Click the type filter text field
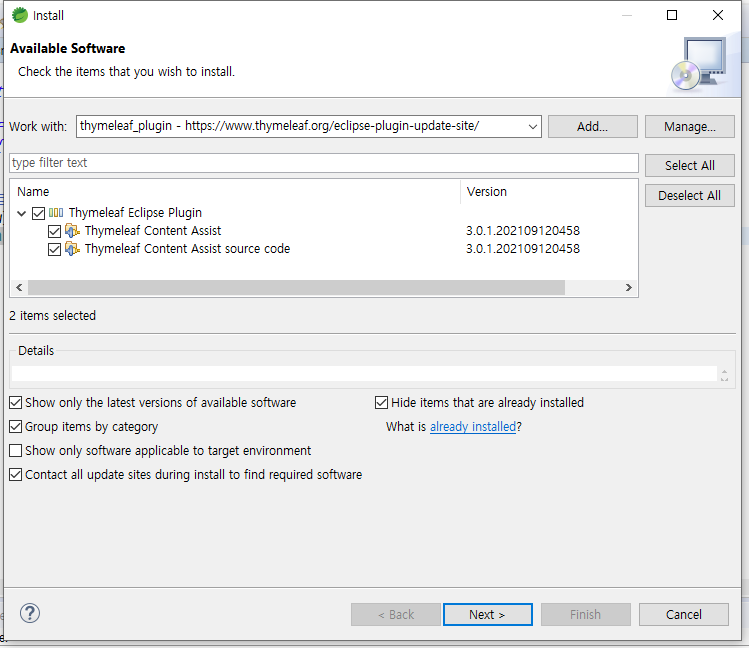749x648 pixels. point(323,163)
